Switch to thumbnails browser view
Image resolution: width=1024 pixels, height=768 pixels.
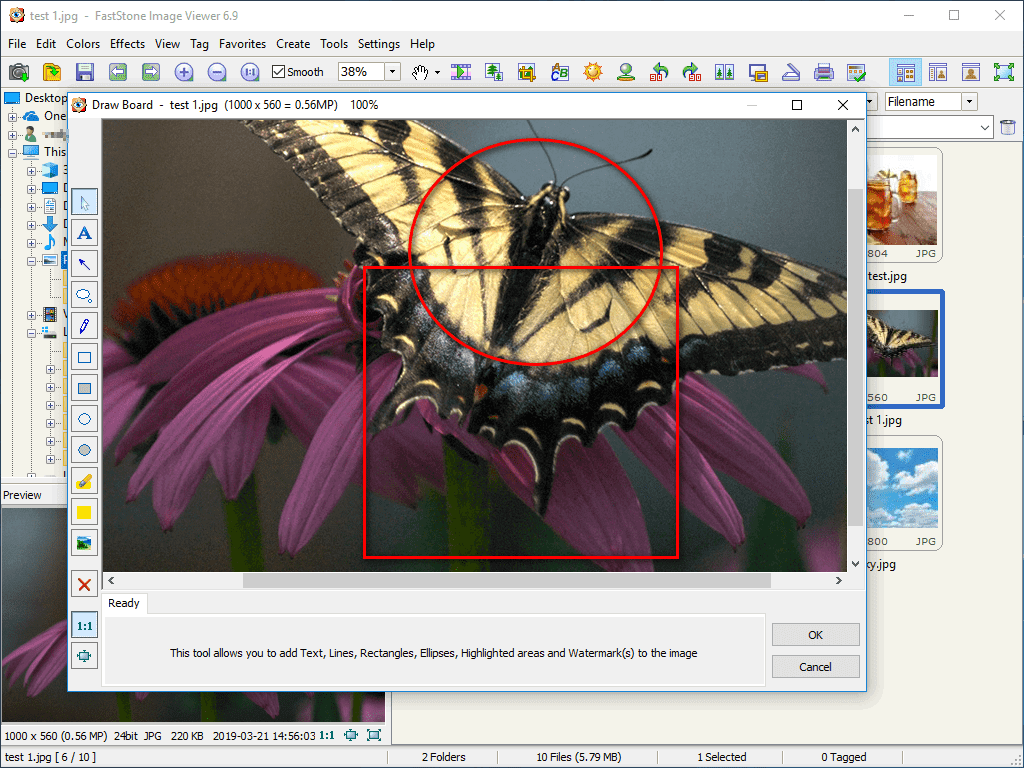coord(905,72)
